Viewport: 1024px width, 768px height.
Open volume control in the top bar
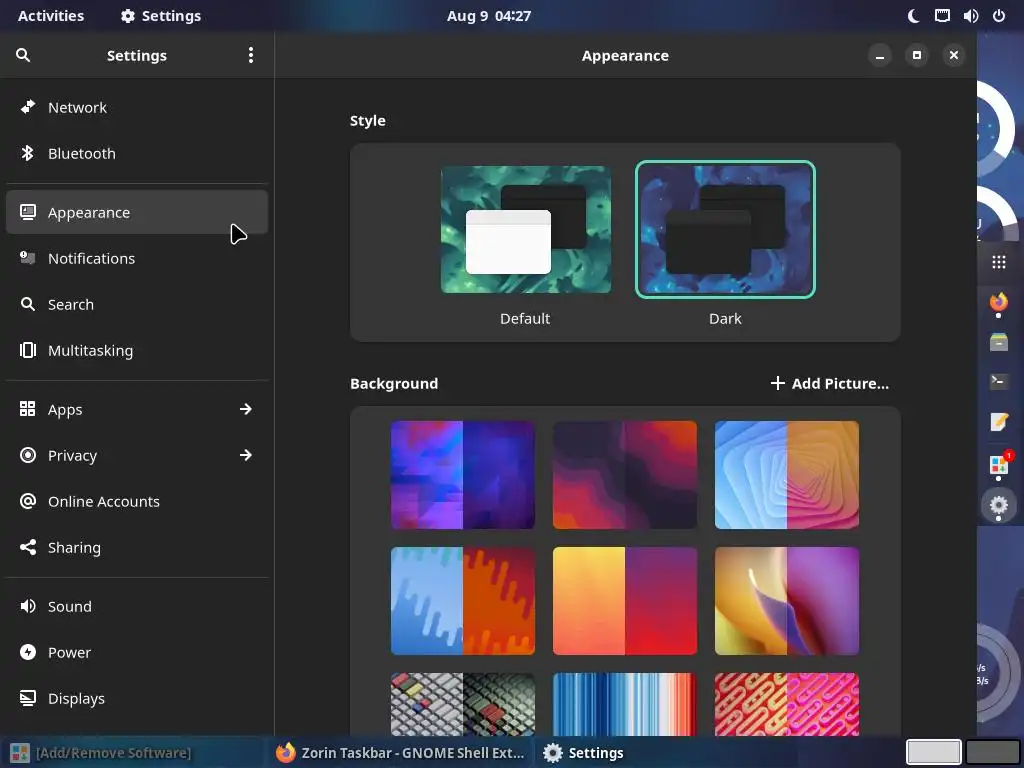970,16
